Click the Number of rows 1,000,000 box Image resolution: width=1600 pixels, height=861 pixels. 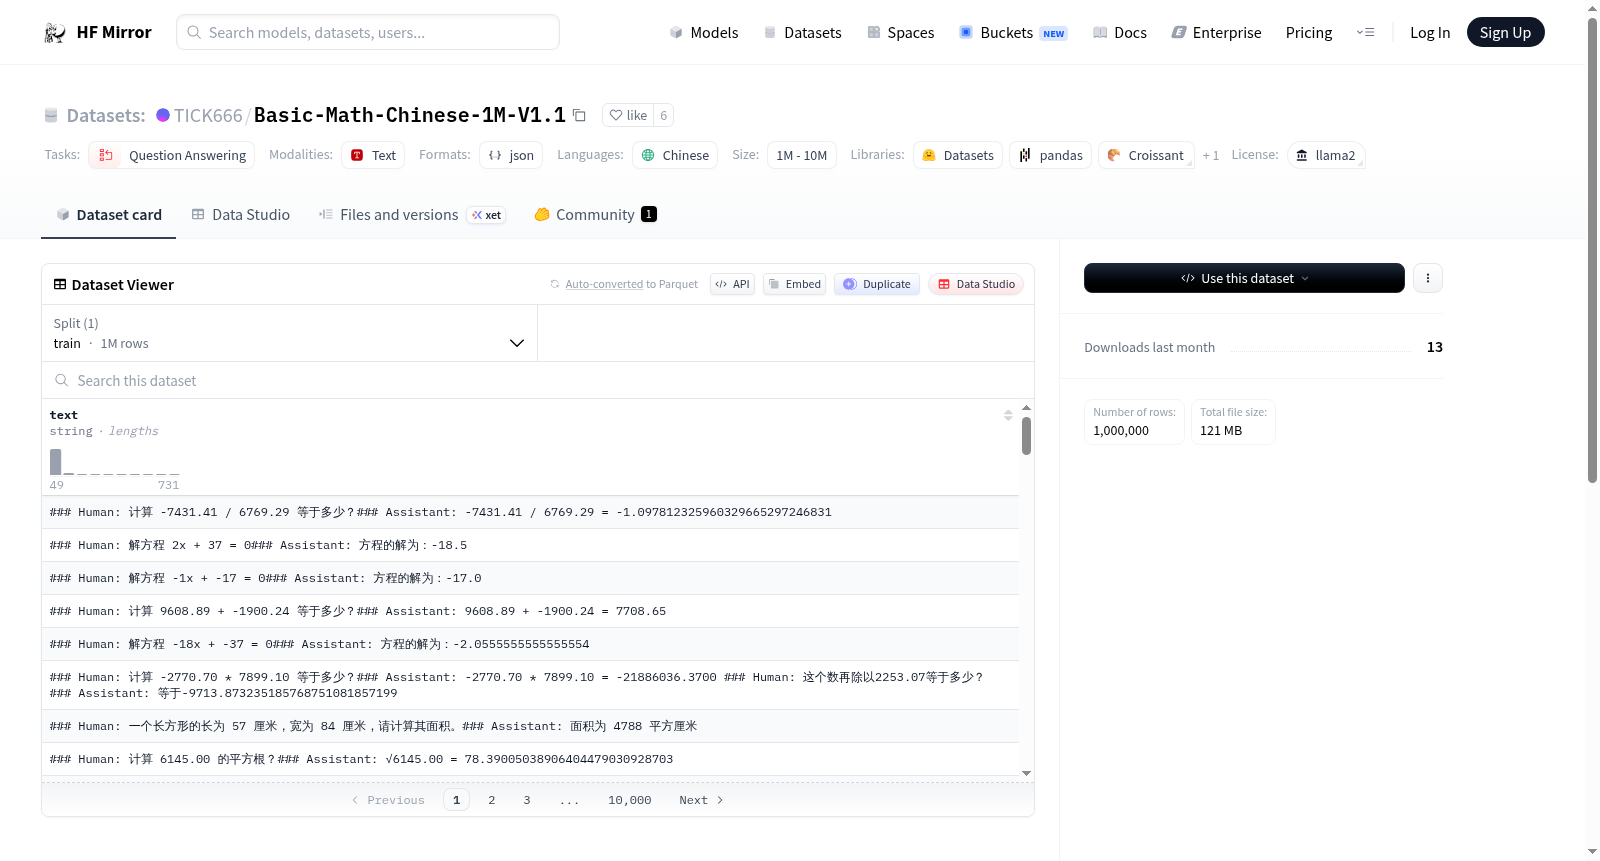click(1134, 422)
